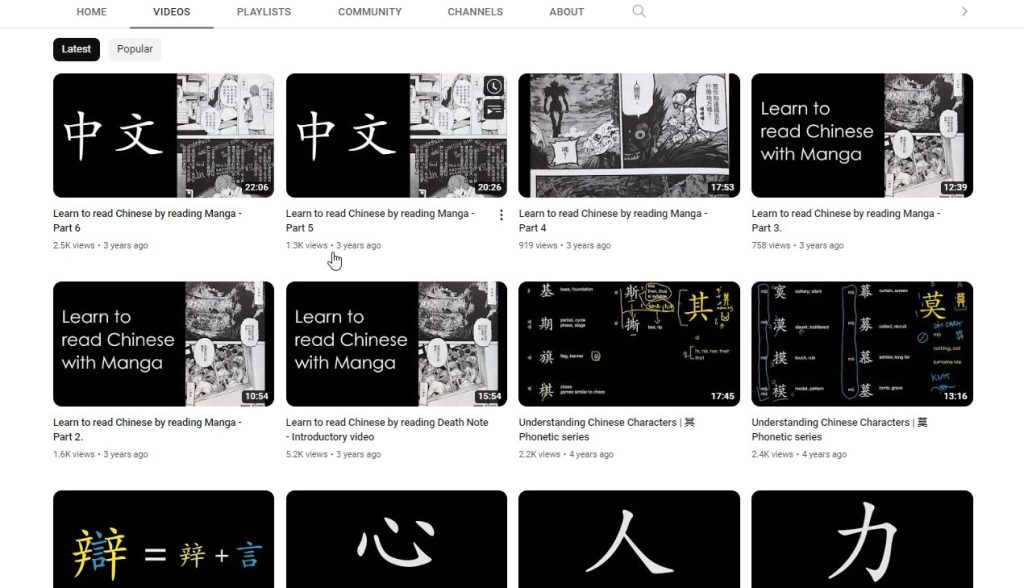Visit the ABOUT section
Image resolution: width=1024 pixels, height=588 pixels.
click(x=566, y=12)
